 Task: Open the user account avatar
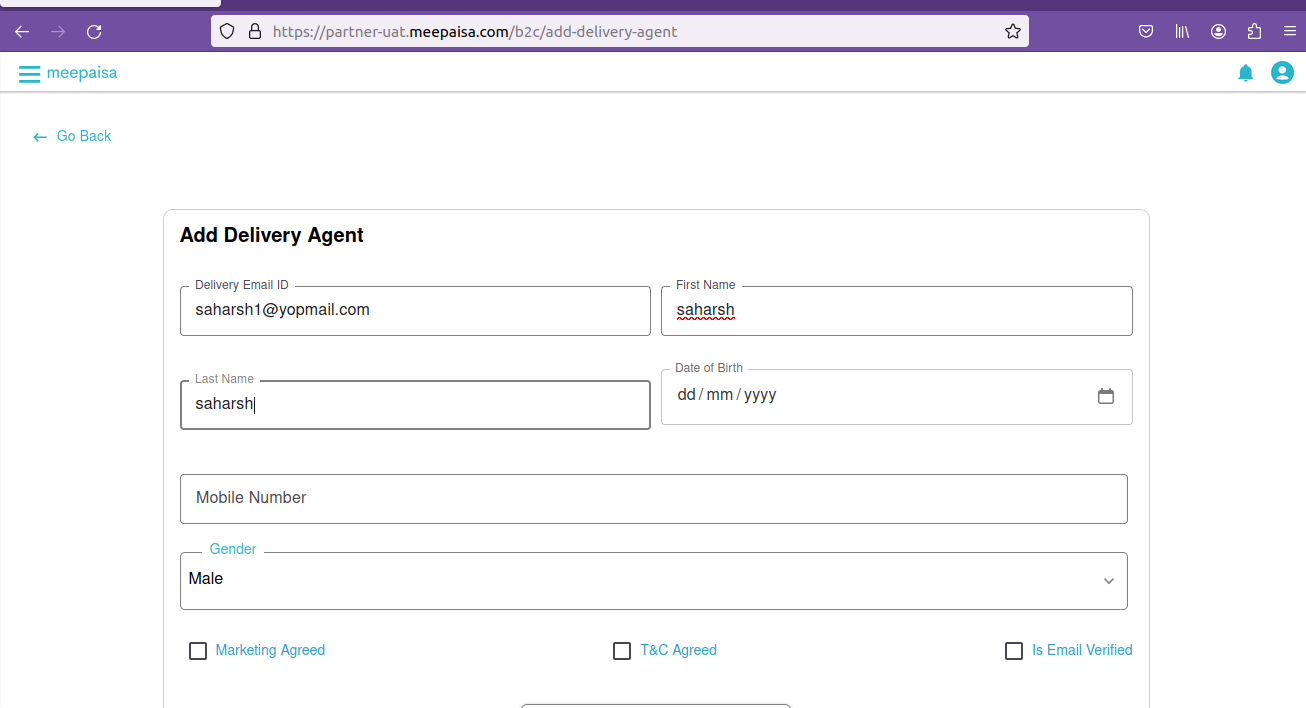[x=1282, y=73]
